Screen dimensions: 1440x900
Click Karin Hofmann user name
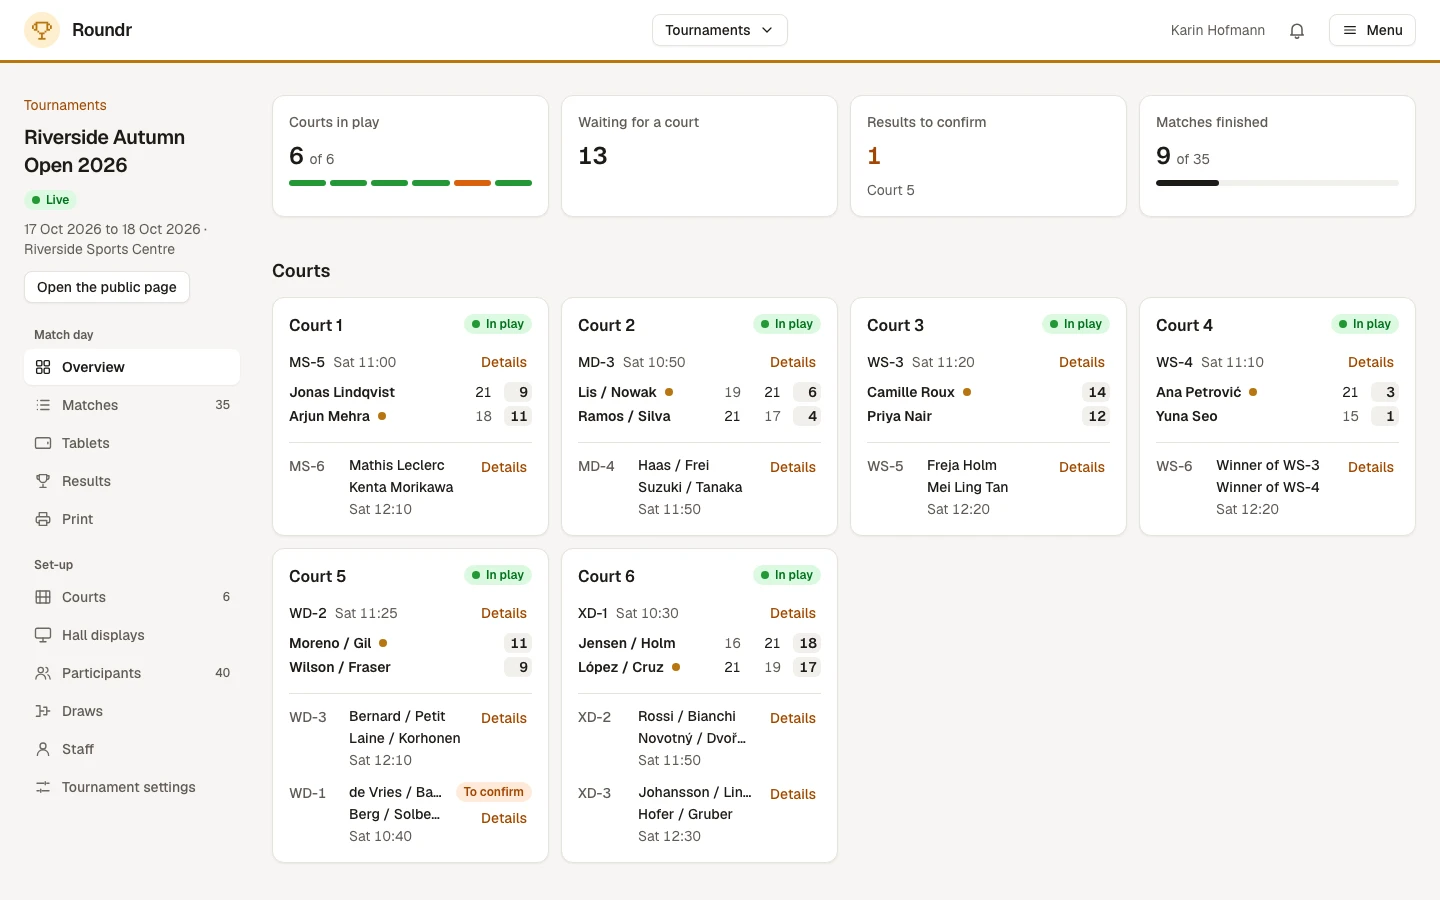pos(1218,30)
